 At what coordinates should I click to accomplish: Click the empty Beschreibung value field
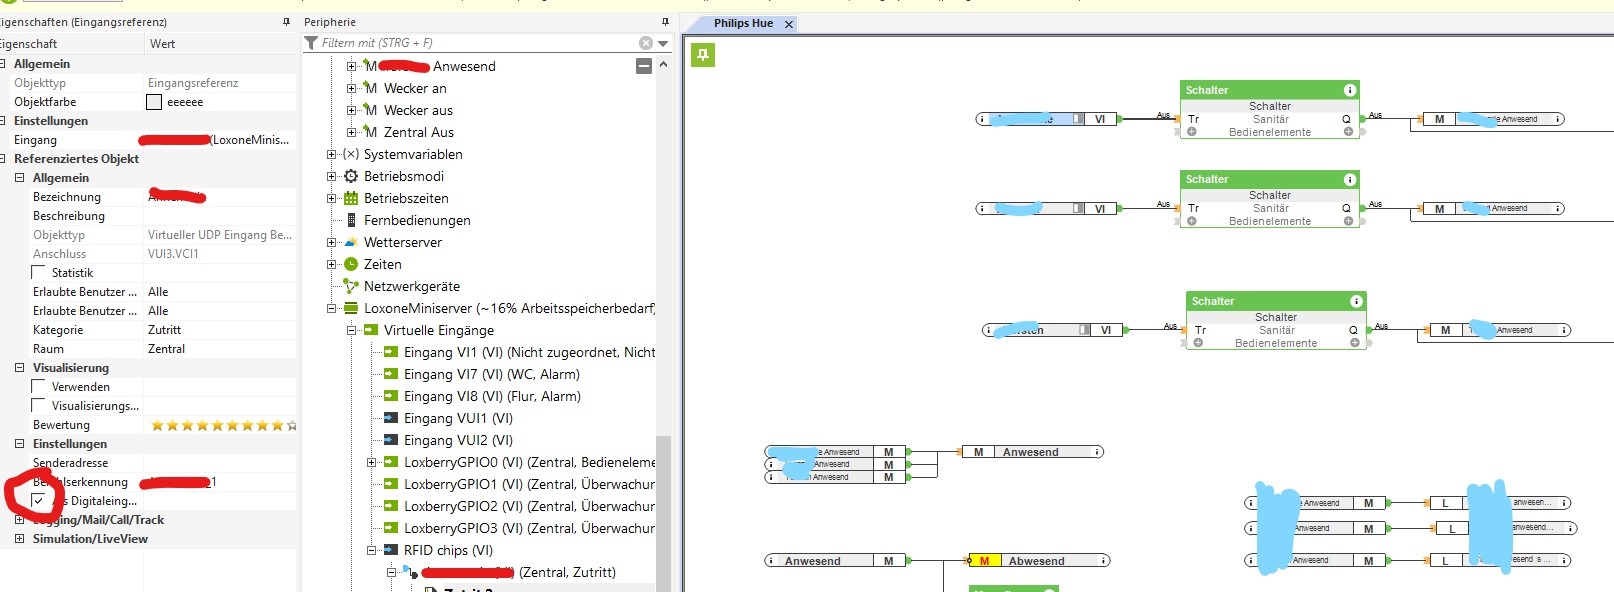pos(220,216)
